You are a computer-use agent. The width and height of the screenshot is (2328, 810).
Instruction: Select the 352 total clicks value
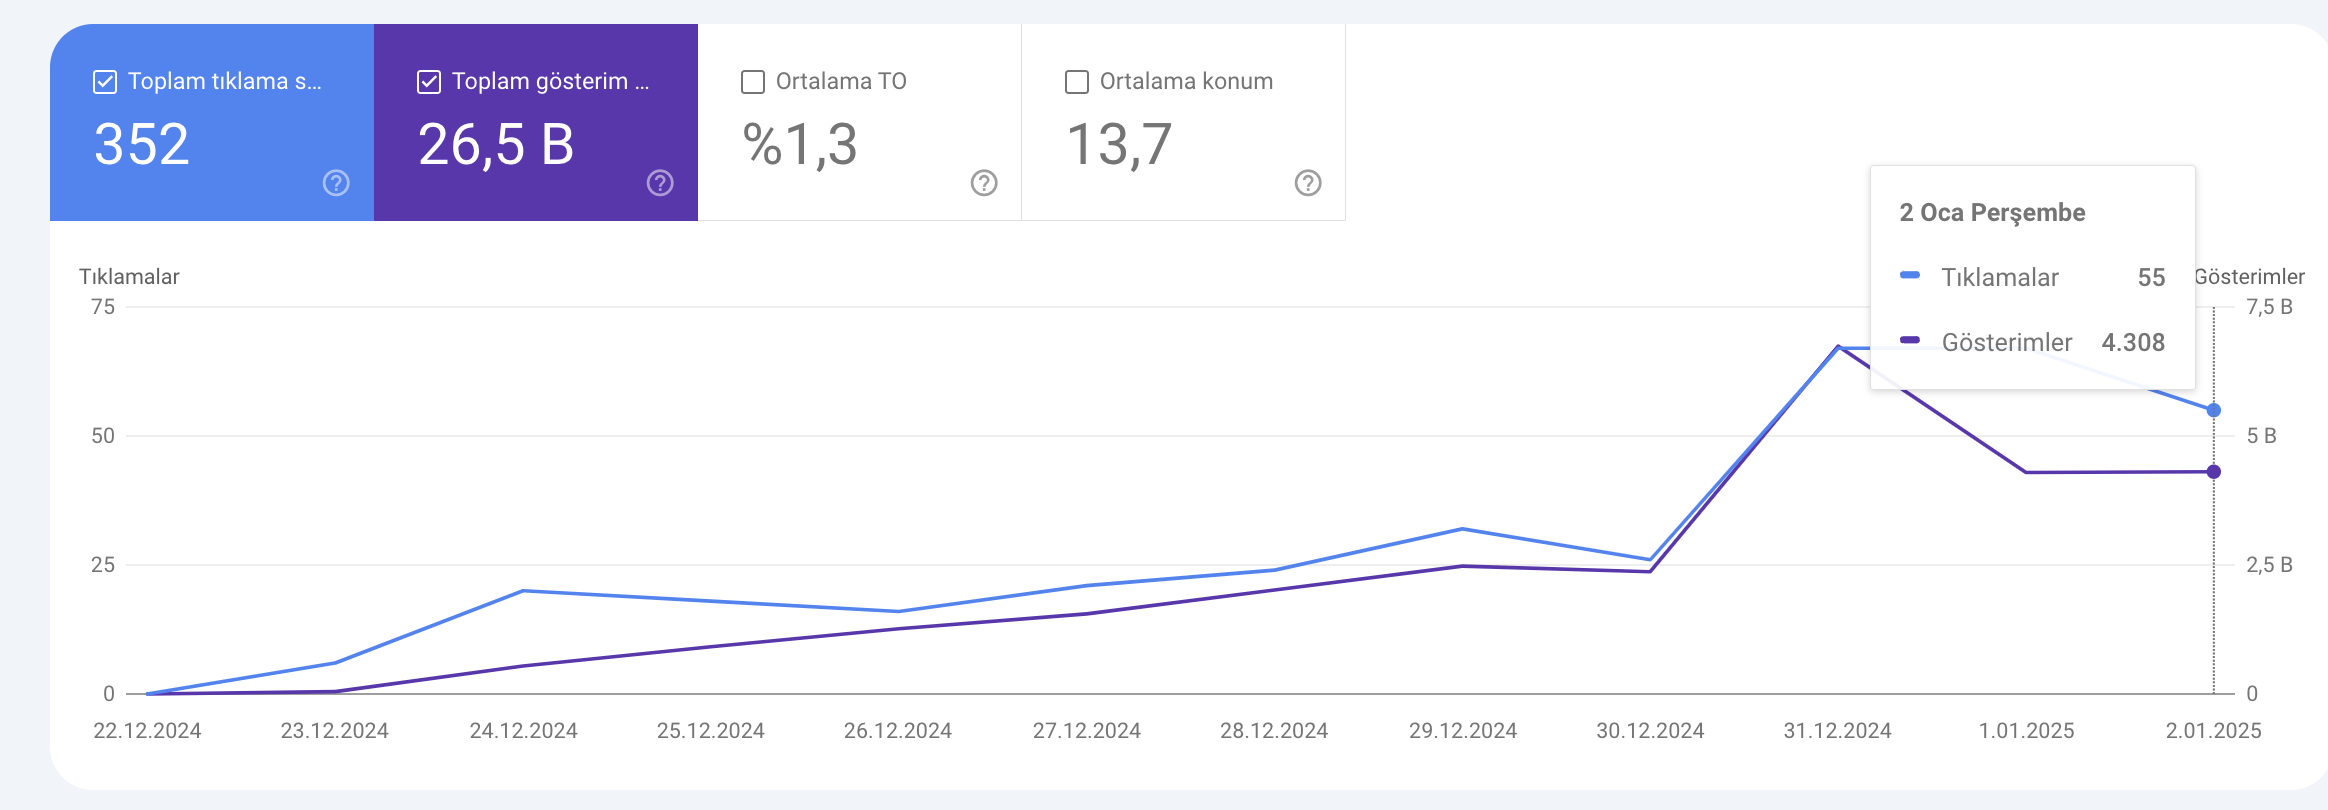142,145
